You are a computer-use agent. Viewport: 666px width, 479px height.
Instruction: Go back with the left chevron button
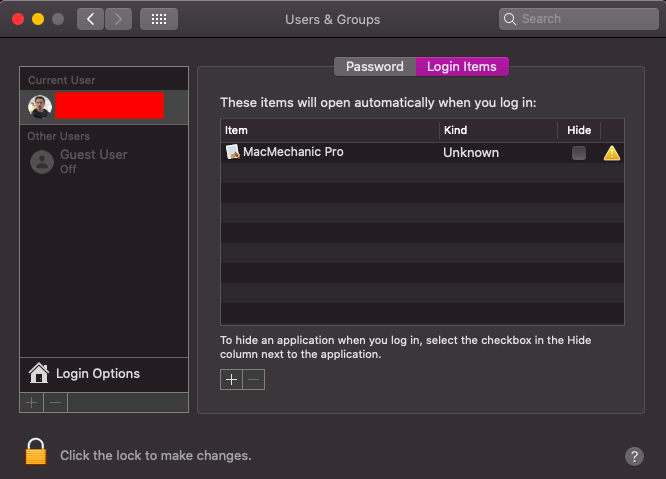click(x=90, y=19)
